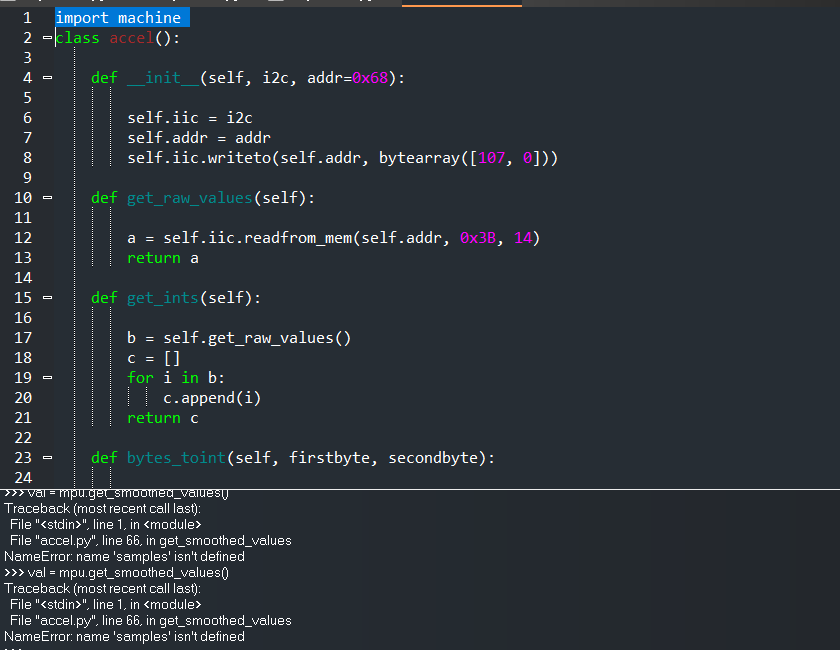The image size is (840, 650).
Task: Click the 'secondbyte' parameter
Action: click(433, 458)
